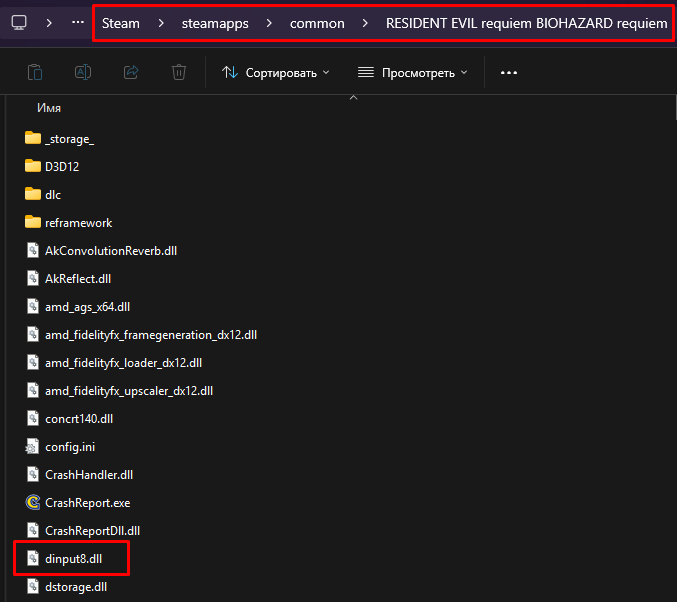Sort by the Имя column header
The image size is (677, 602).
point(51,107)
